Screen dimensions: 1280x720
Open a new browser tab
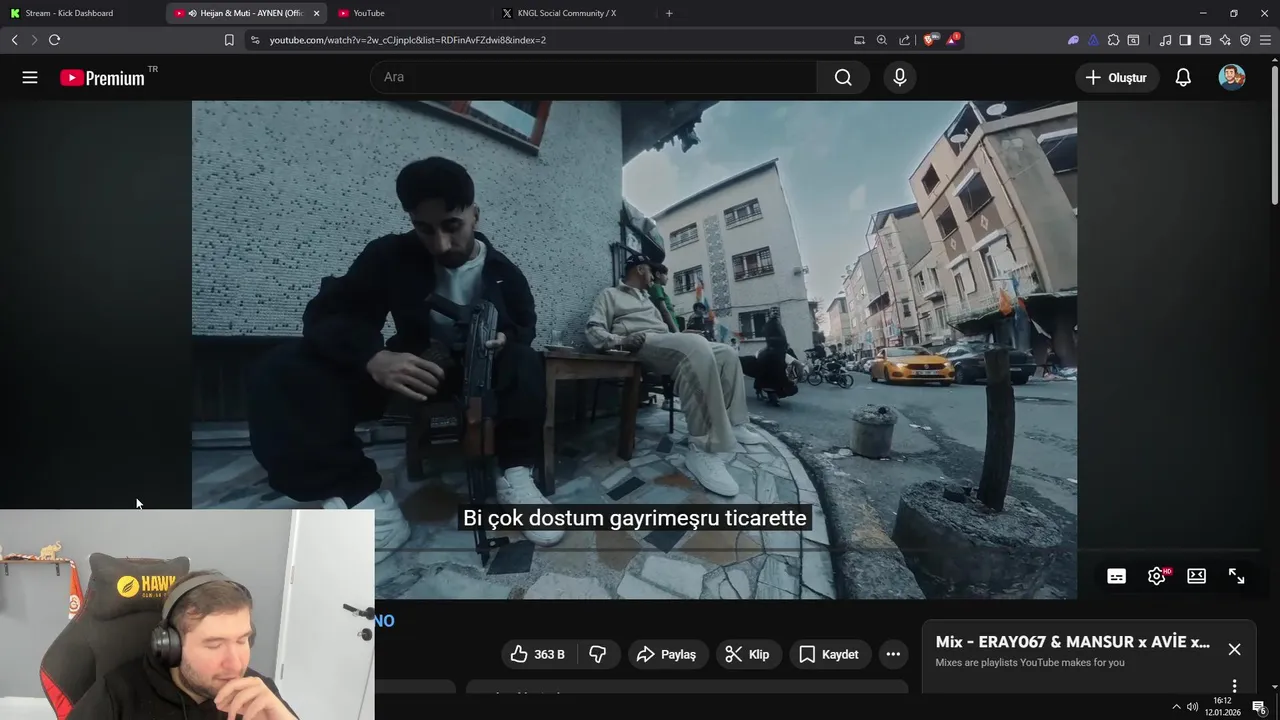point(669,13)
